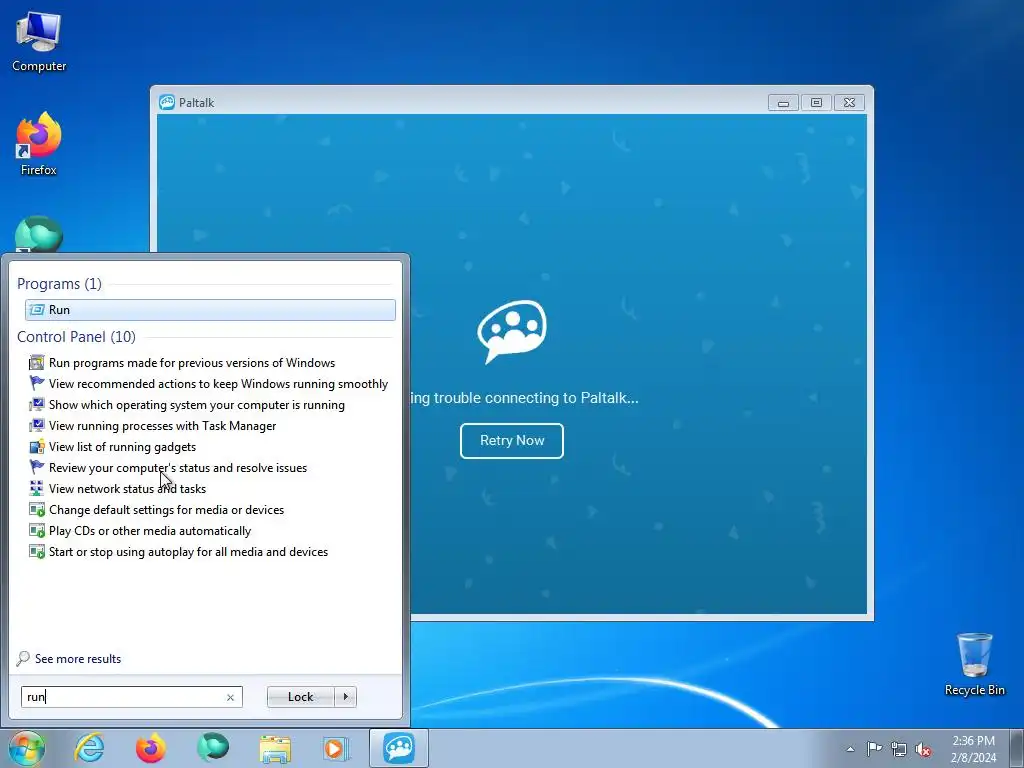Click autoplay icon beside Change default settings
The image size is (1024, 768).
[x=37, y=510]
